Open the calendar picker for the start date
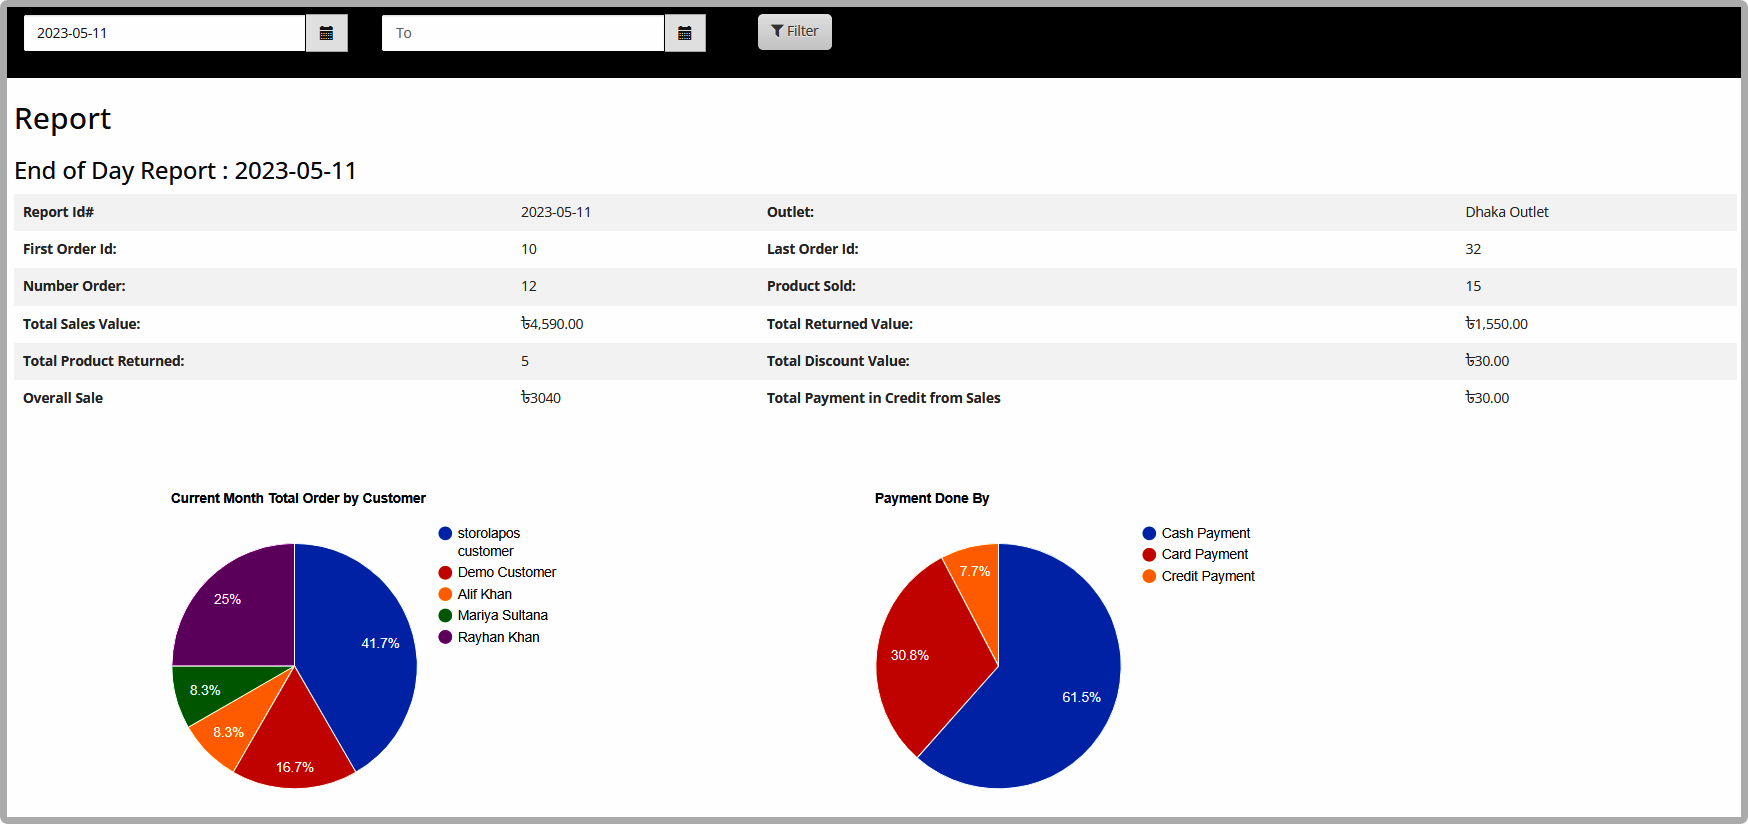This screenshot has width=1748, height=824. [x=326, y=33]
